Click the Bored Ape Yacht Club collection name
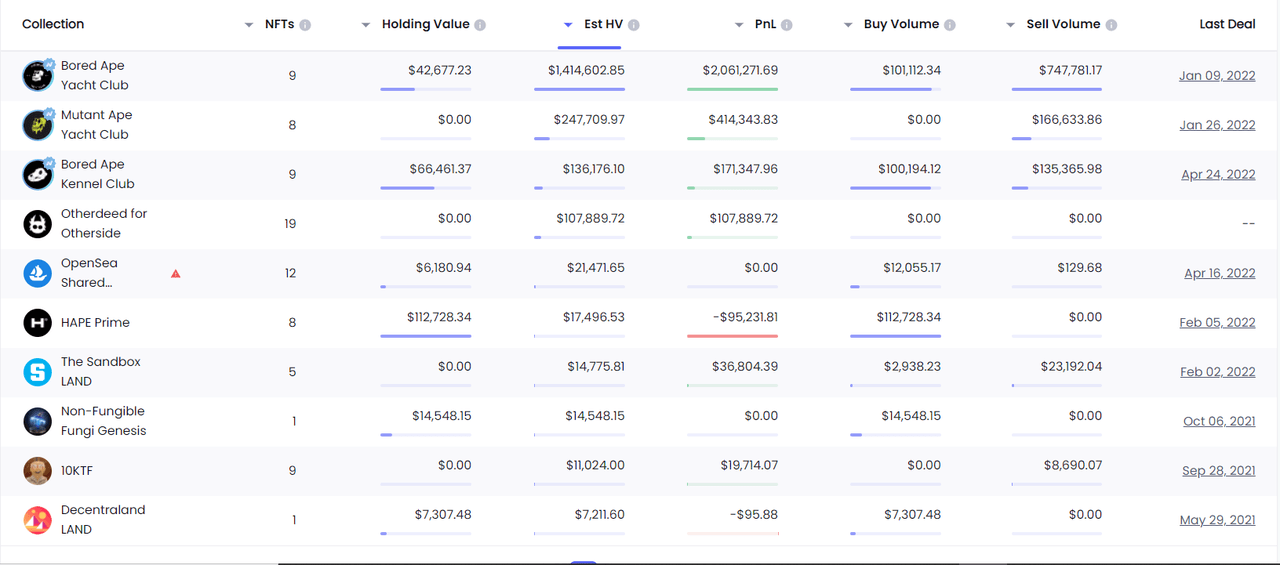 click(94, 75)
